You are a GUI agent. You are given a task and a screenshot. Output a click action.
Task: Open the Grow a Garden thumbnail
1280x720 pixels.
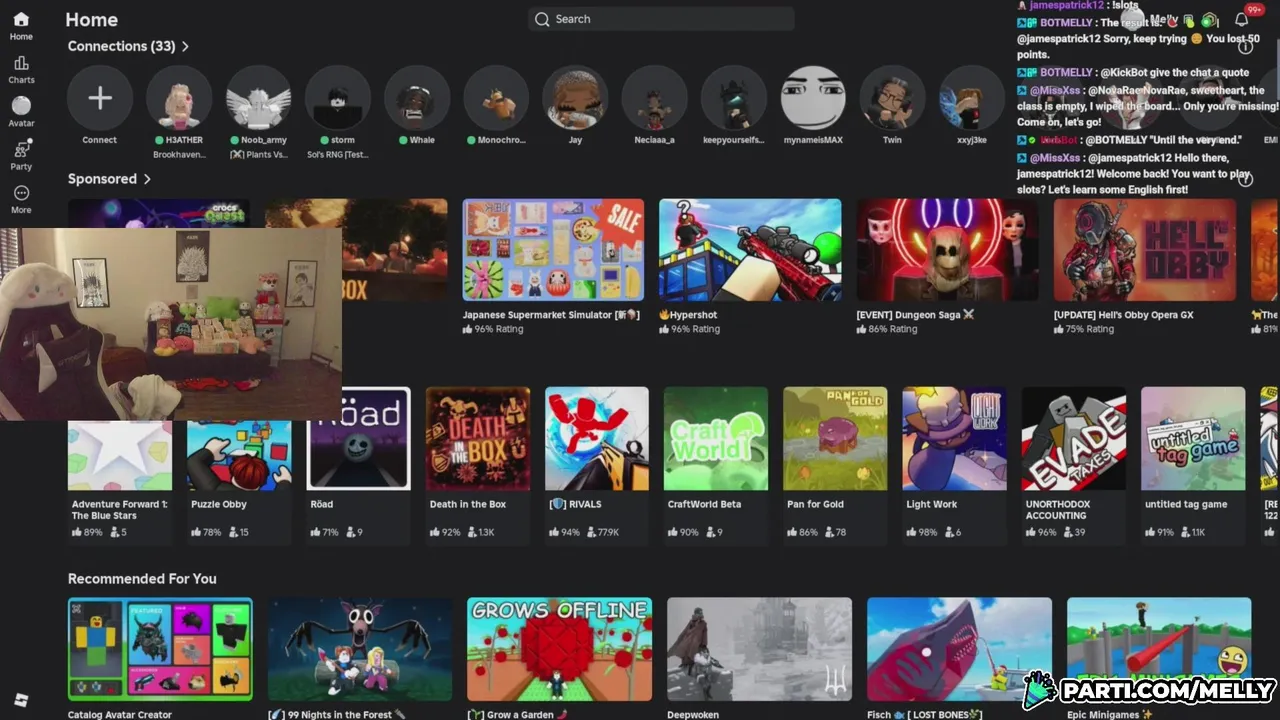click(x=560, y=649)
